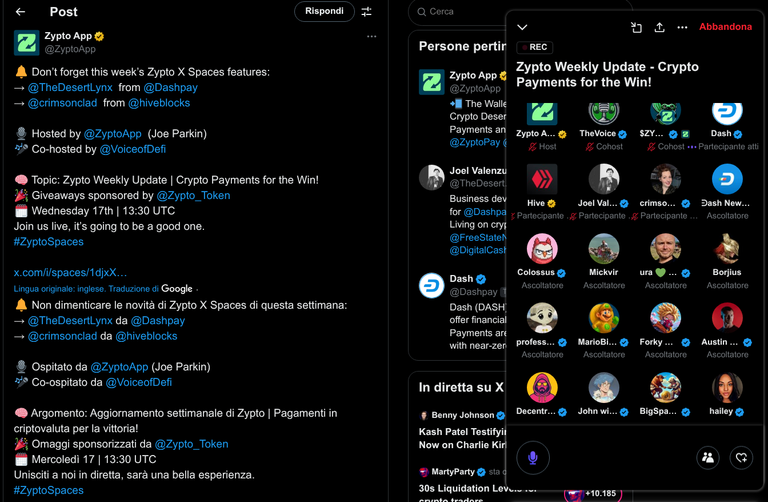Screen dimensions: 768x502
Task: Toggle the Space microphone button
Action: pyautogui.click(x=533, y=457)
